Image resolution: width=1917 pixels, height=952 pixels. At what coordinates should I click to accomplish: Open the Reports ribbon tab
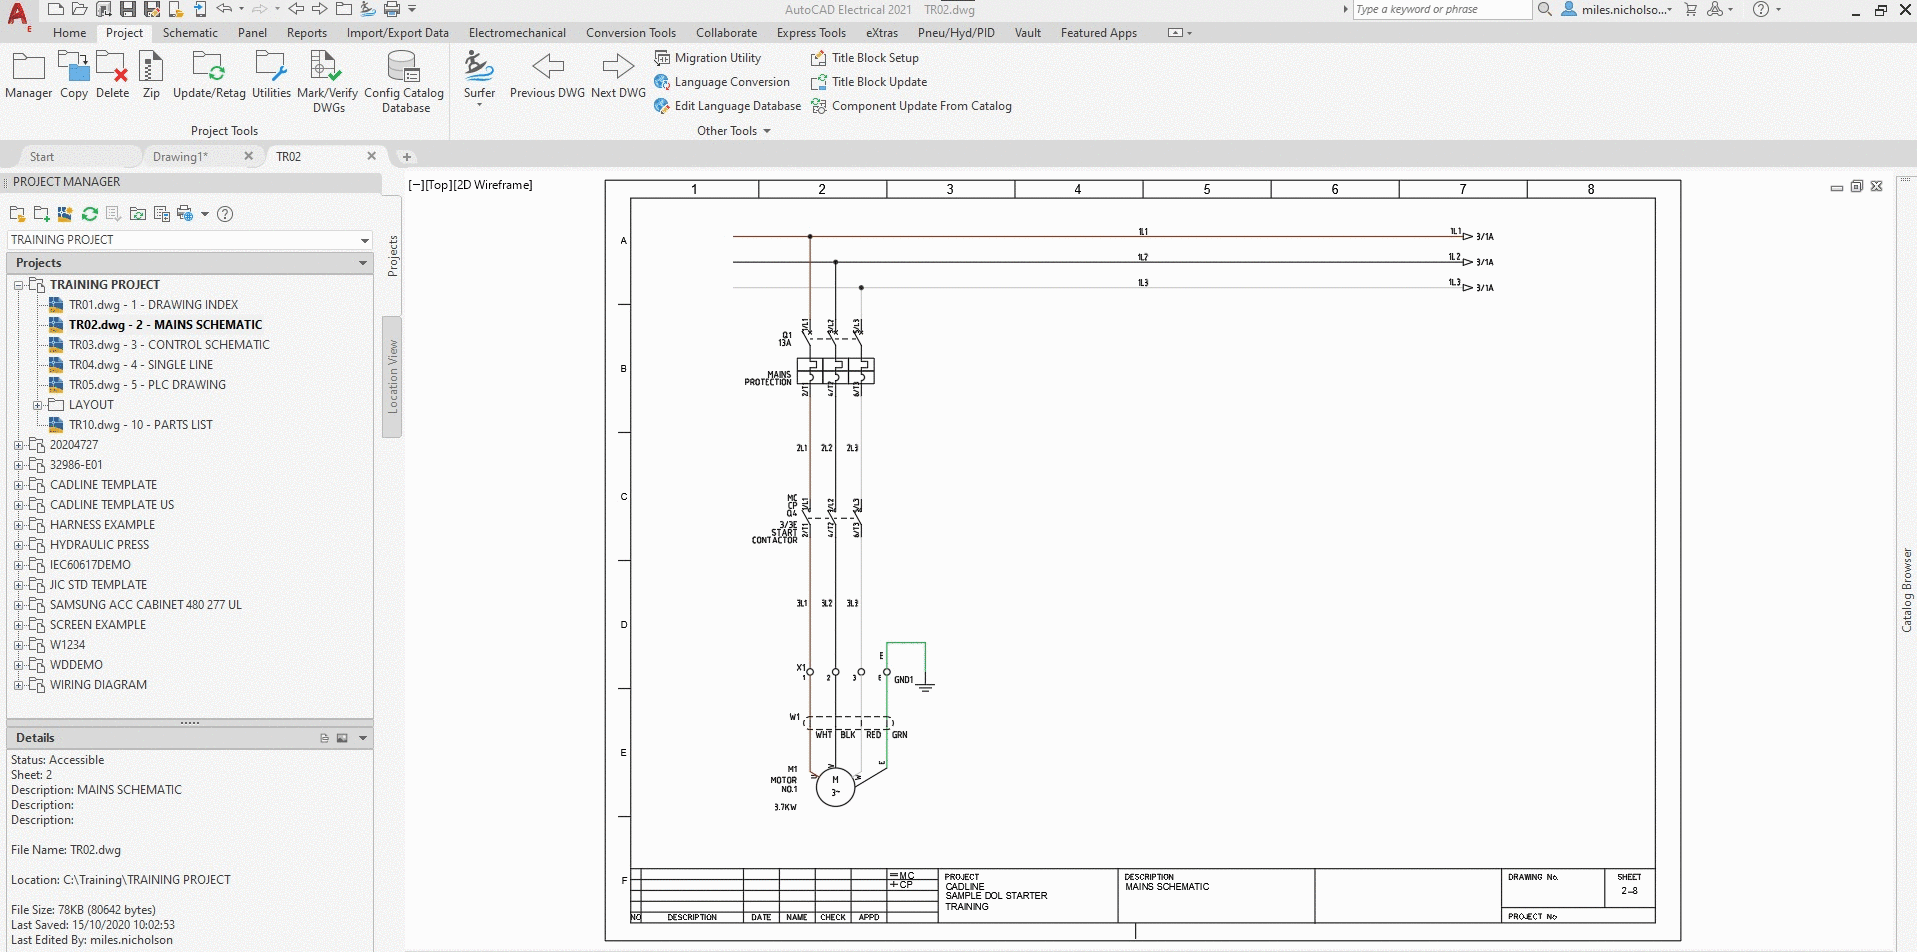(x=307, y=33)
